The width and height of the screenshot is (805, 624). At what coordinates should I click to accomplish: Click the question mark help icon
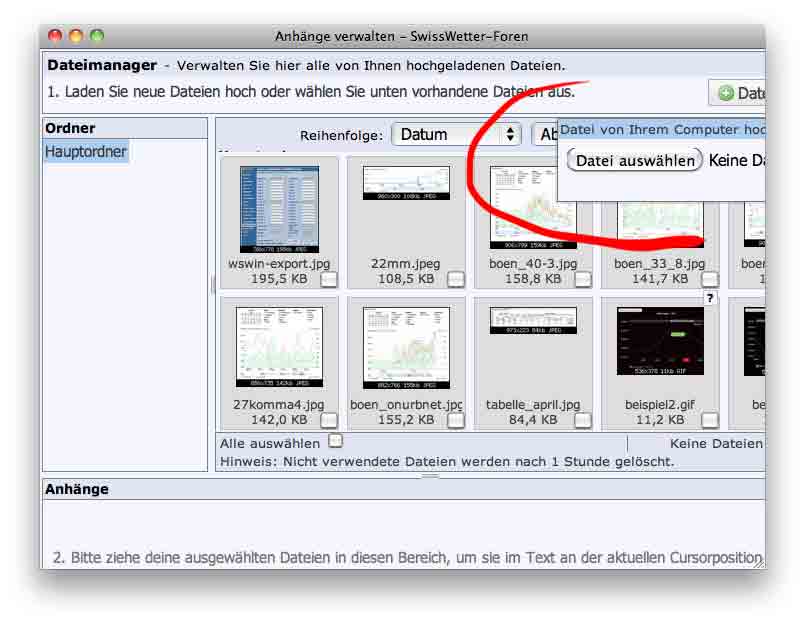(710, 298)
